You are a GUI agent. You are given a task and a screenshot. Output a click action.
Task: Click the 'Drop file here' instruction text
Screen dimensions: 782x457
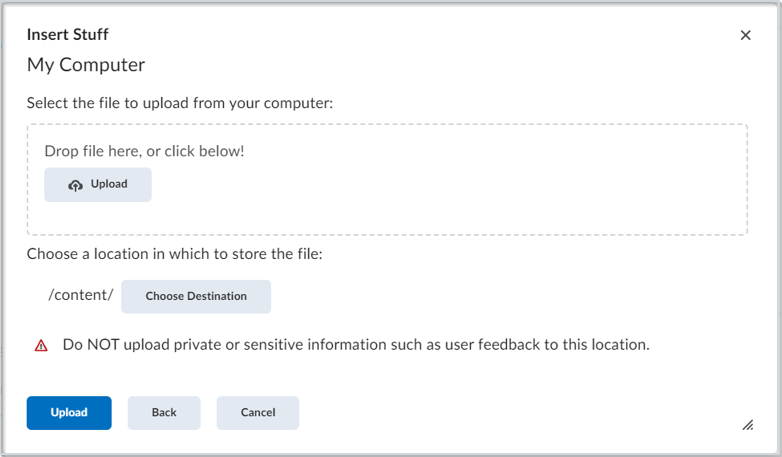pyautogui.click(x=144, y=151)
